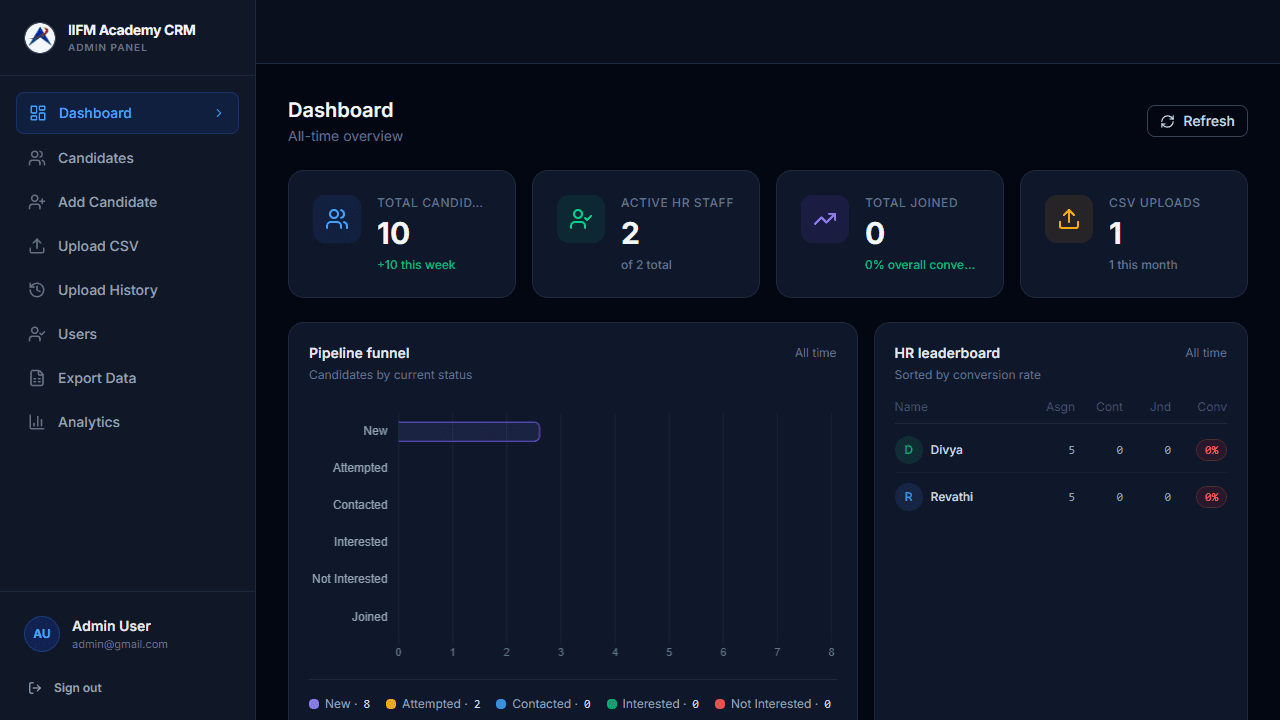Click the 'Sorted by conversion rate' subtitle

click(968, 375)
